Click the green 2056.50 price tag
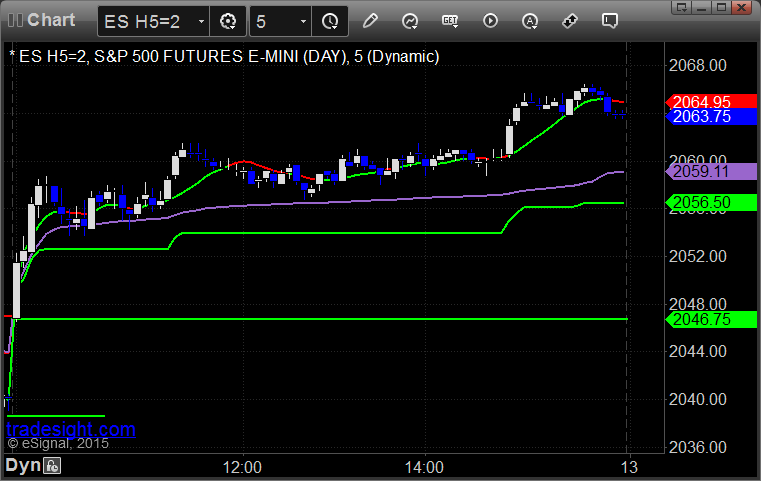Viewport: 761px width, 481px height. (x=711, y=202)
